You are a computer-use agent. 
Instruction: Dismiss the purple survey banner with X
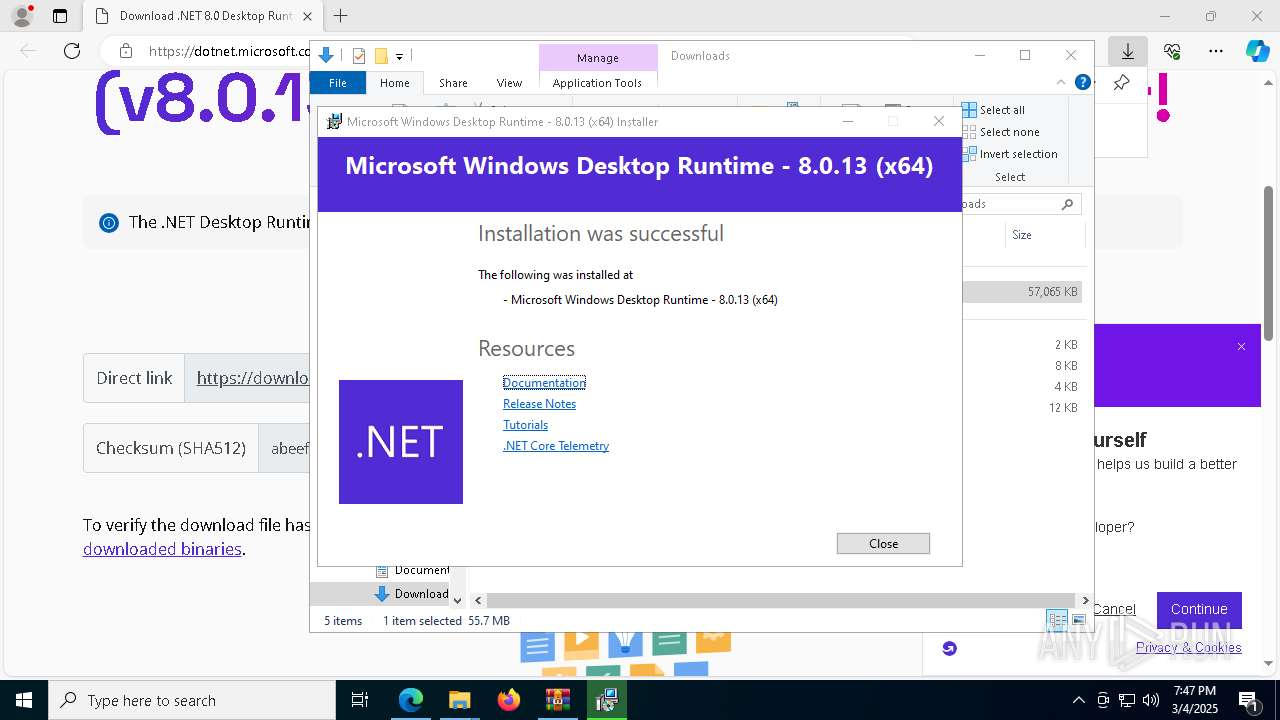point(1241,347)
